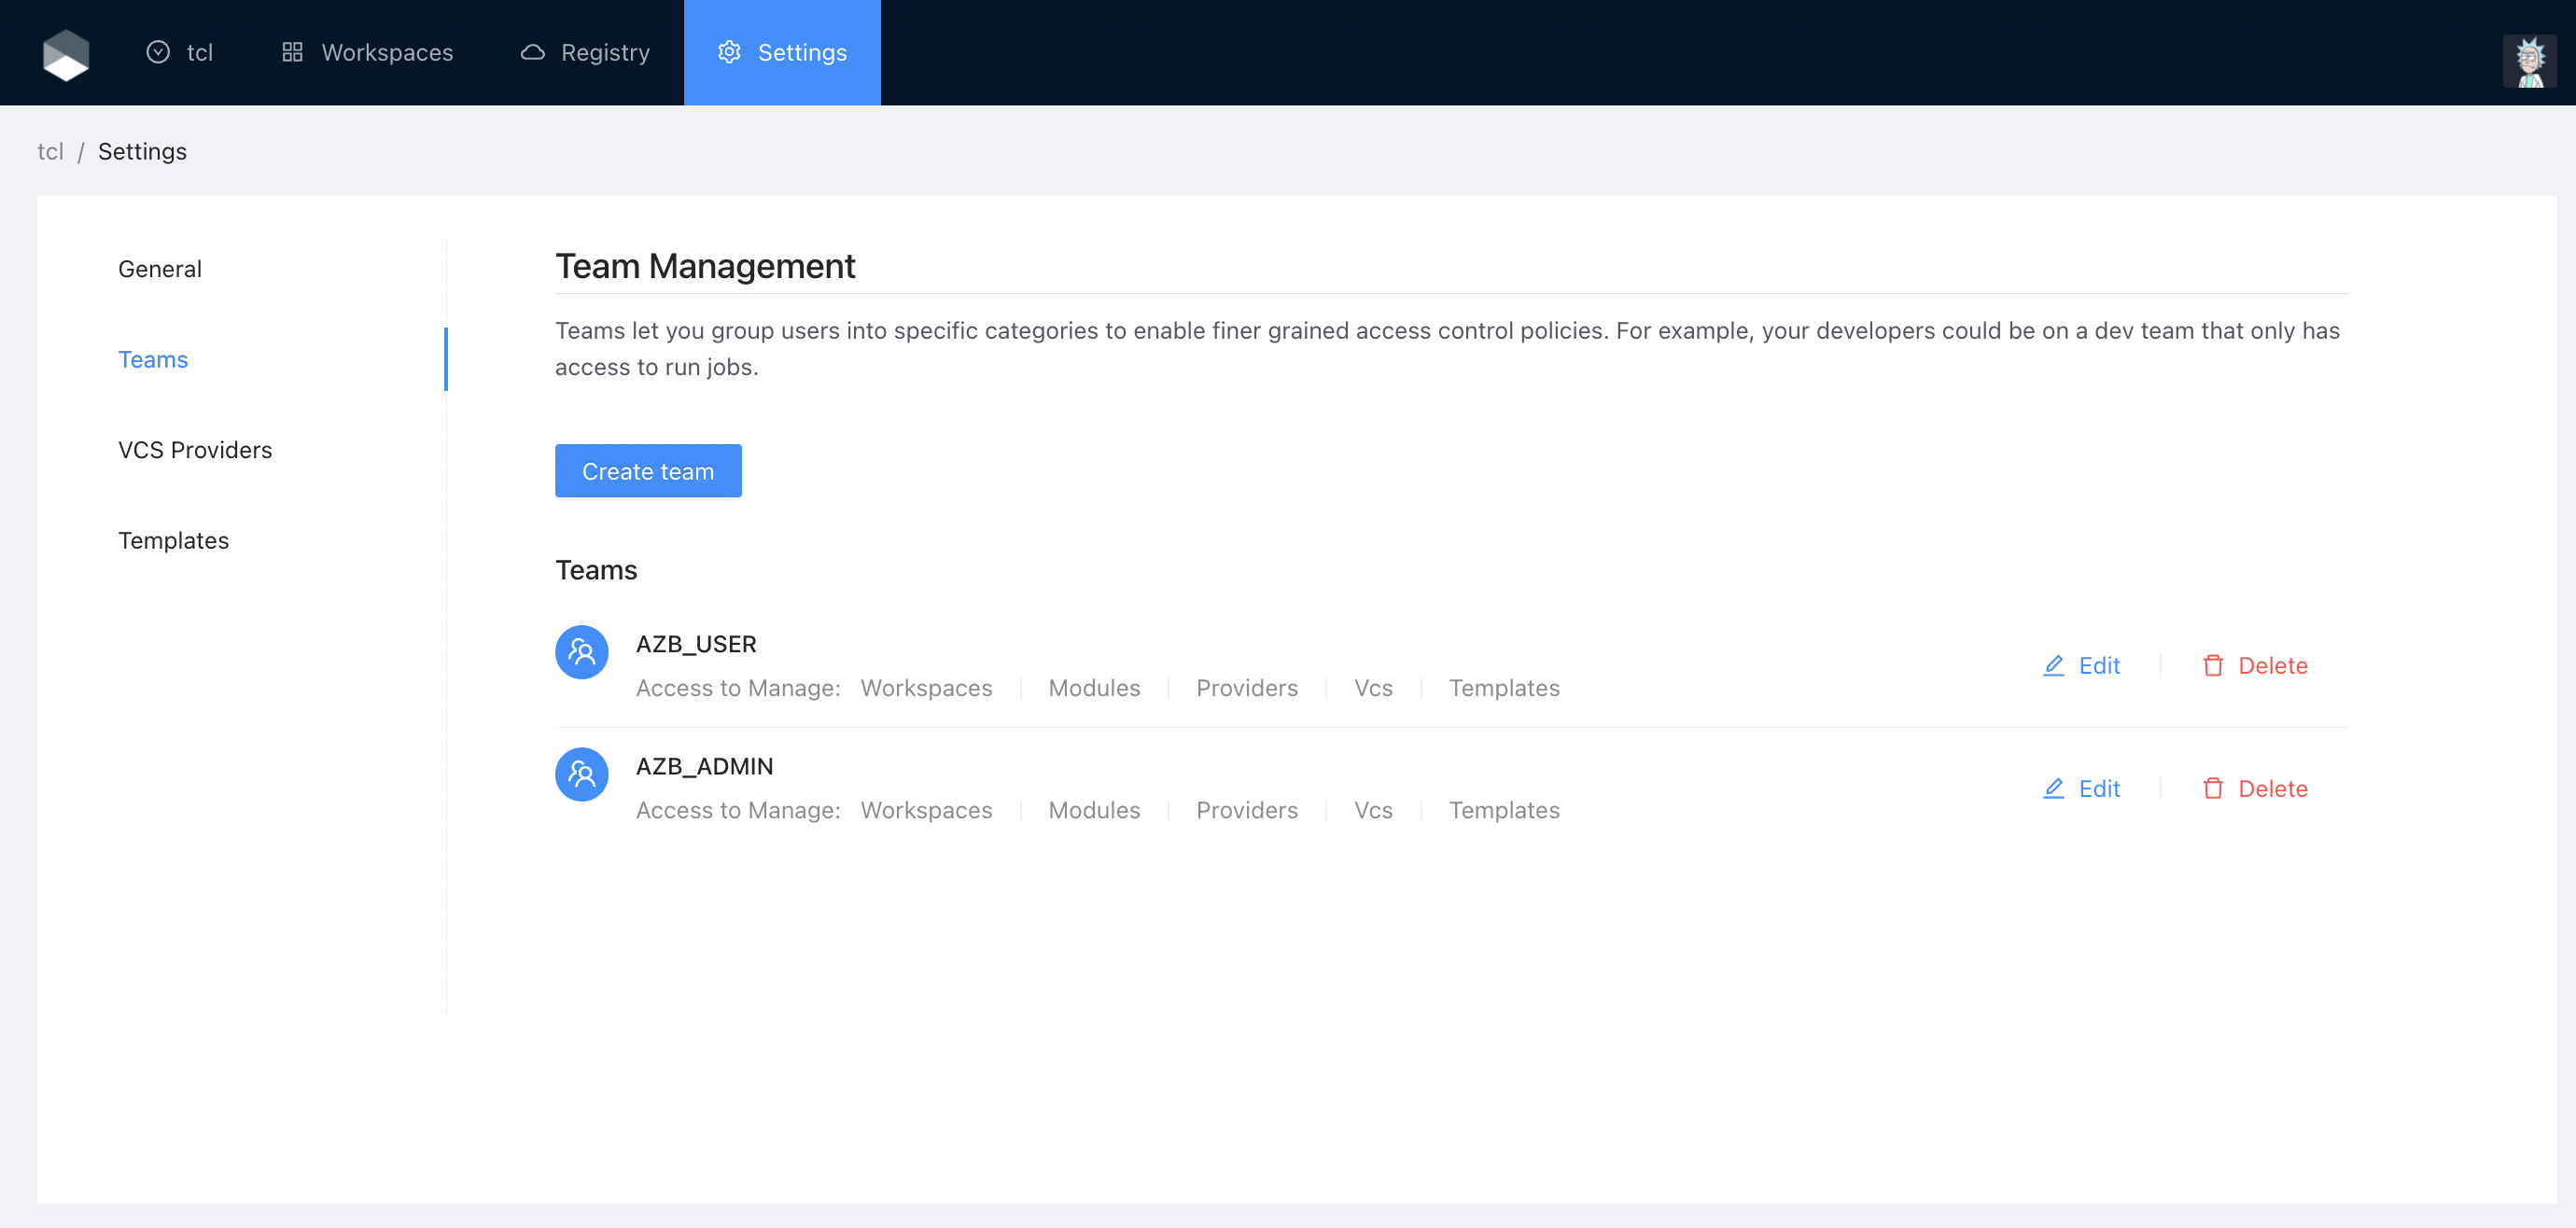Image resolution: width=2576 pixels, height=1228 pixels.
Task: Select the Settings nav tab
Action: click(x=782, y=52)
